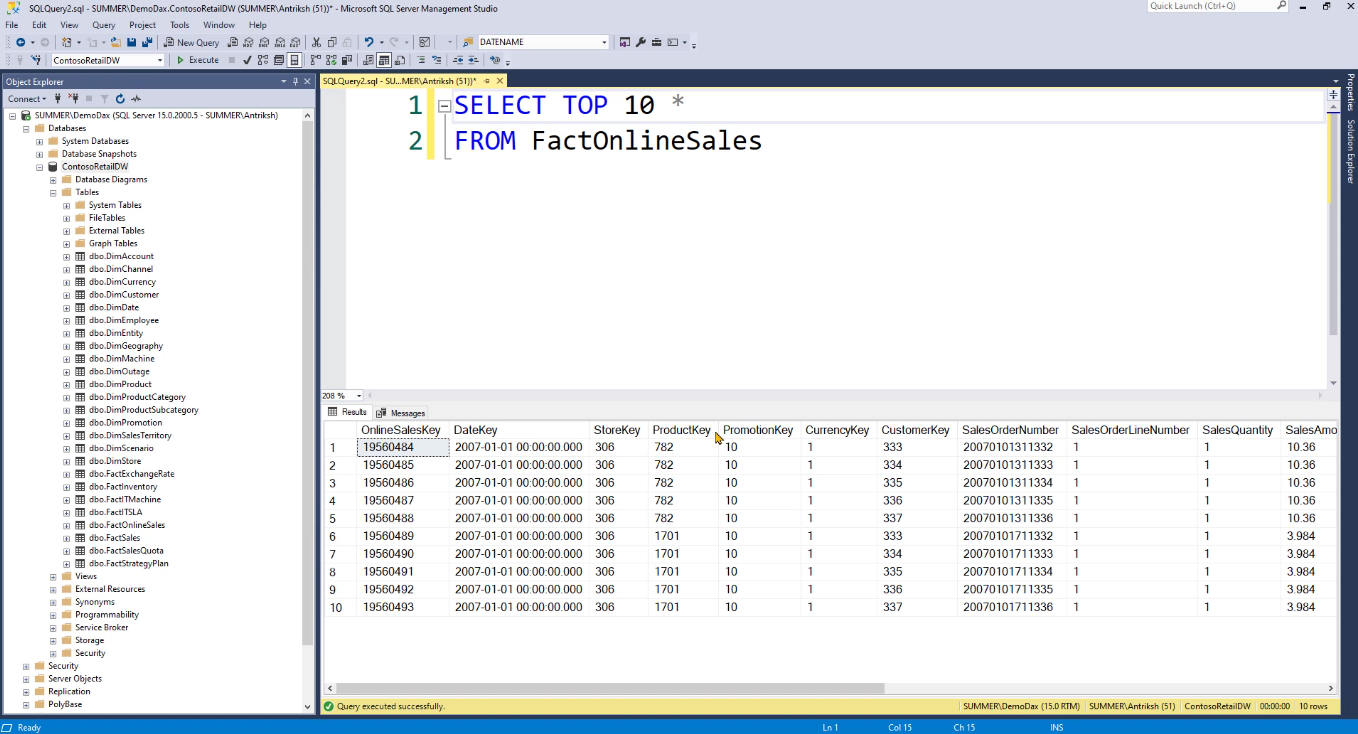Click the ProductKey column header
This screenshot has width=1358, height=734.
tap(681, 430)
